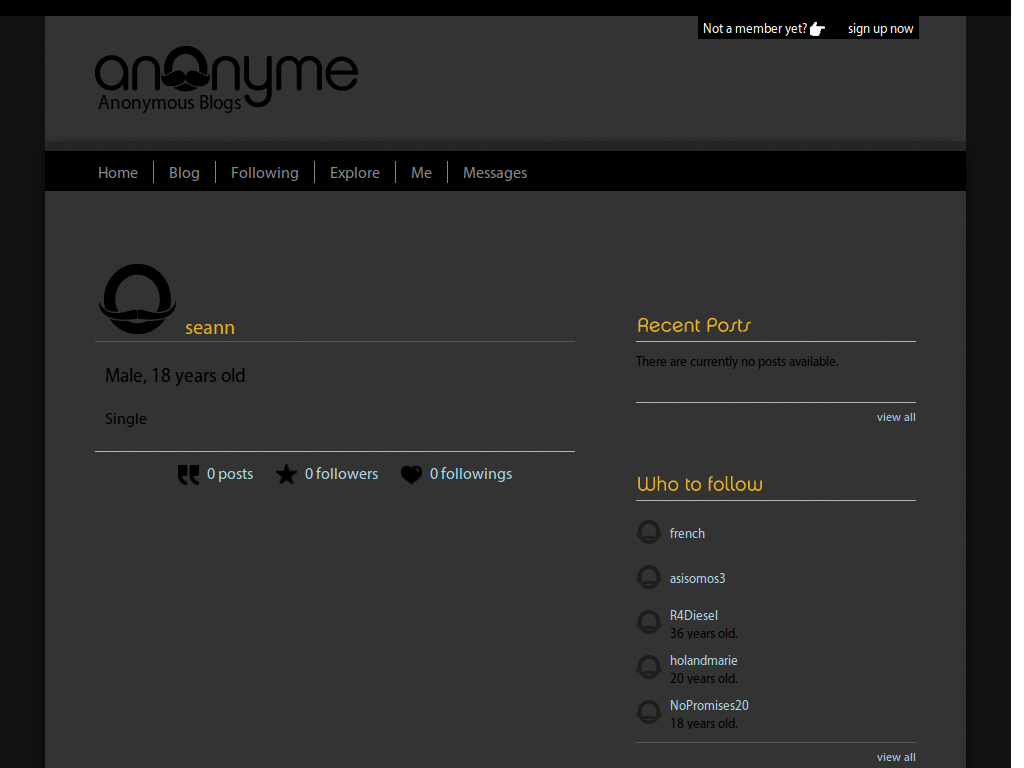Click NoPromises20's avatar image
The image size is (1024, 768).
tap(648, 712)
